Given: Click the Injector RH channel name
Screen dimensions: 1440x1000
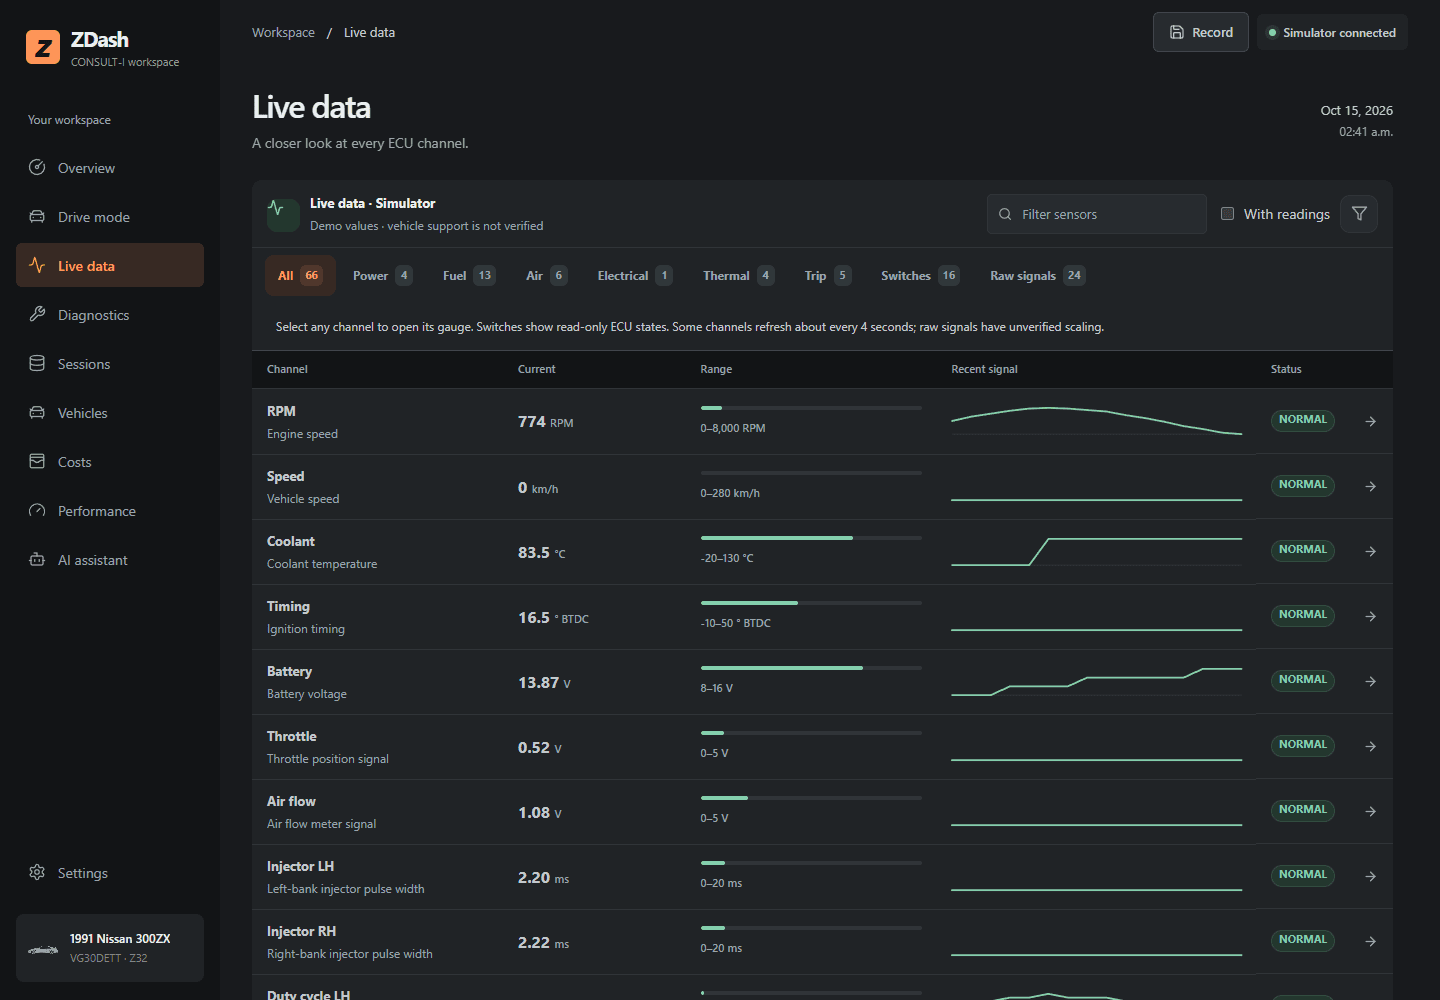Looking at the screenshot, I should (x=301, y=931).
